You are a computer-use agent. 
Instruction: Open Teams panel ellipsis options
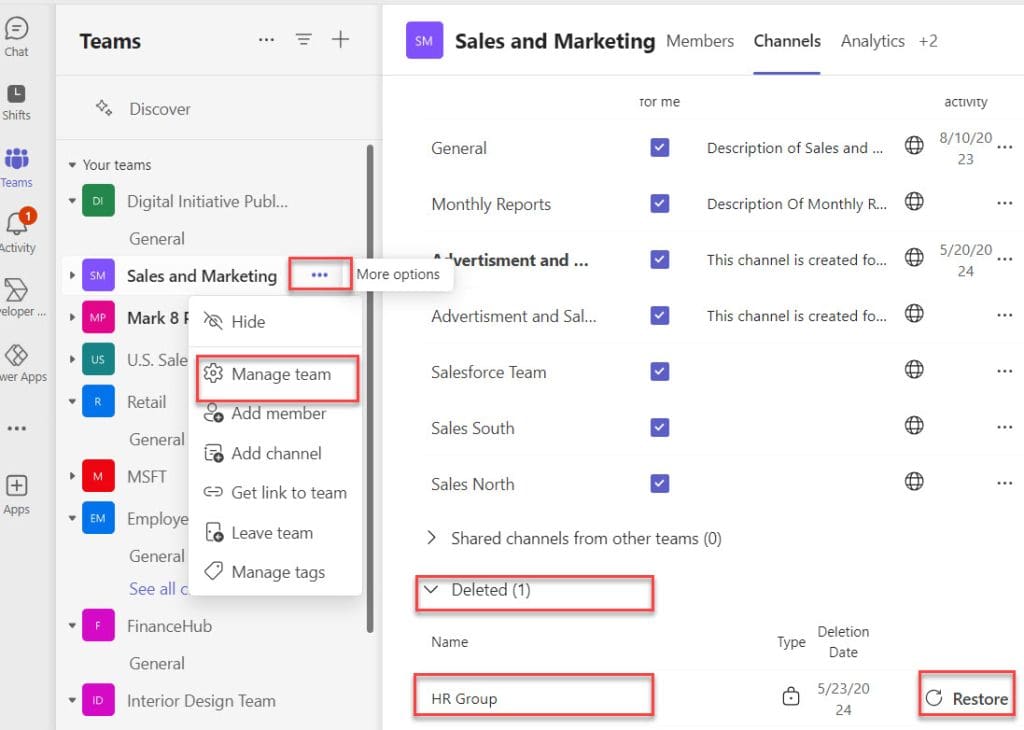pyautogui.click(x=266, y=40)
